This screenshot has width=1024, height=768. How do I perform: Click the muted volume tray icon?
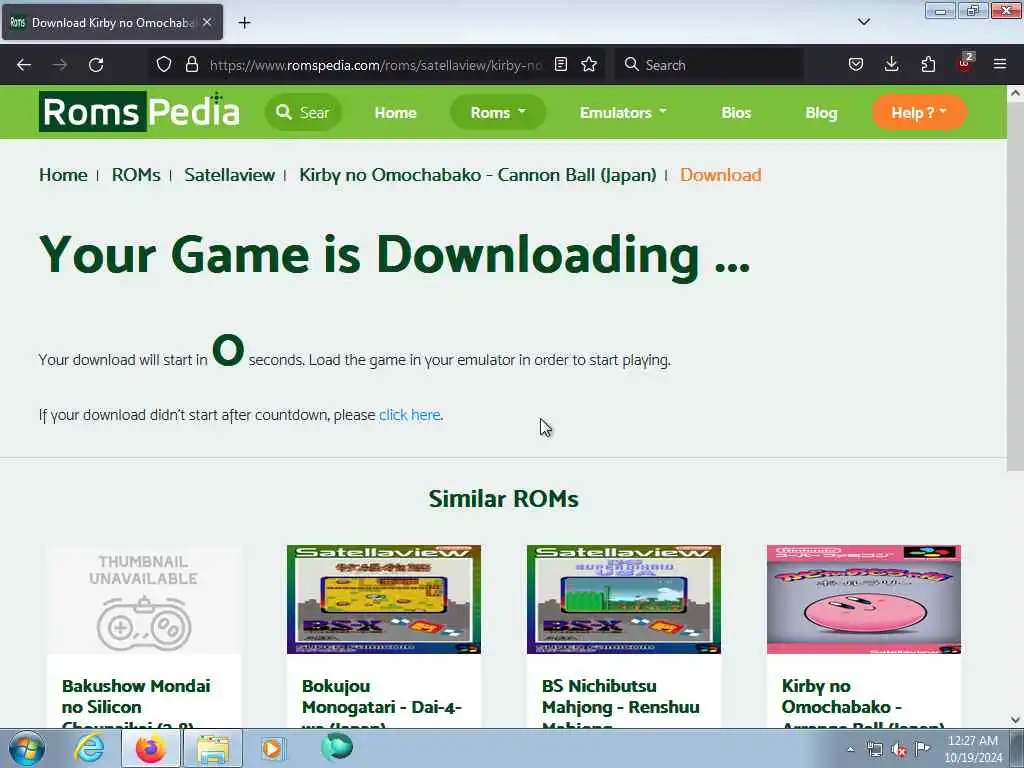coord(899,750)
